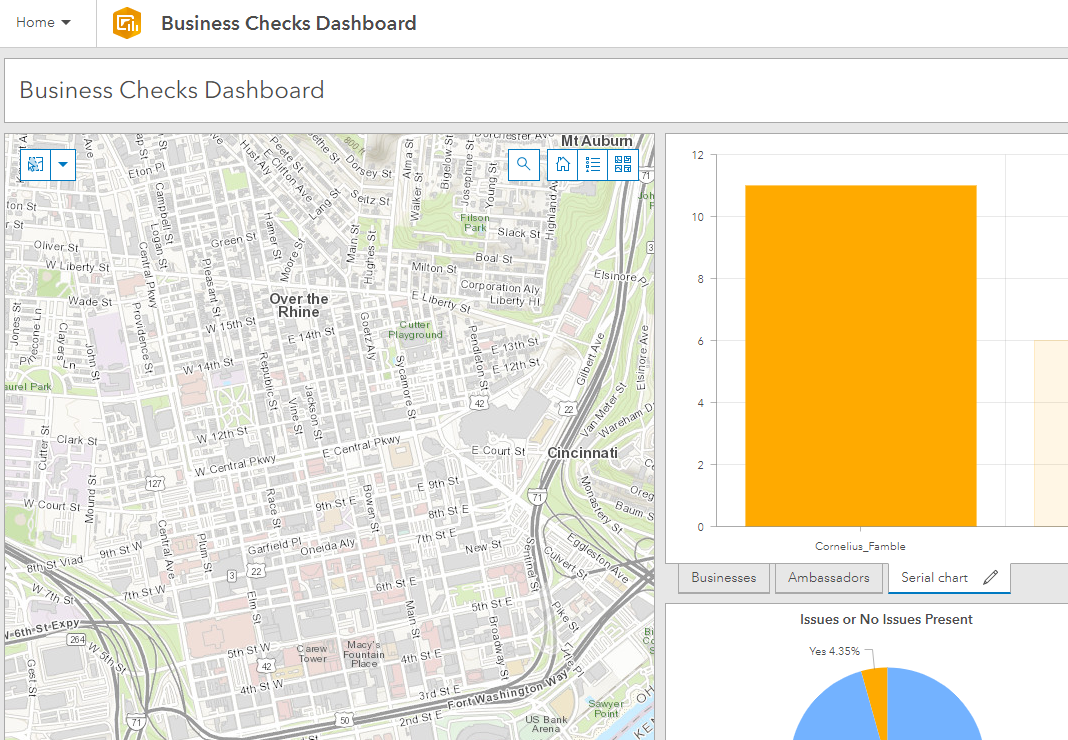Click the W Liberty St street label
Screen dimensions: 1068x740
coord(77,266)
